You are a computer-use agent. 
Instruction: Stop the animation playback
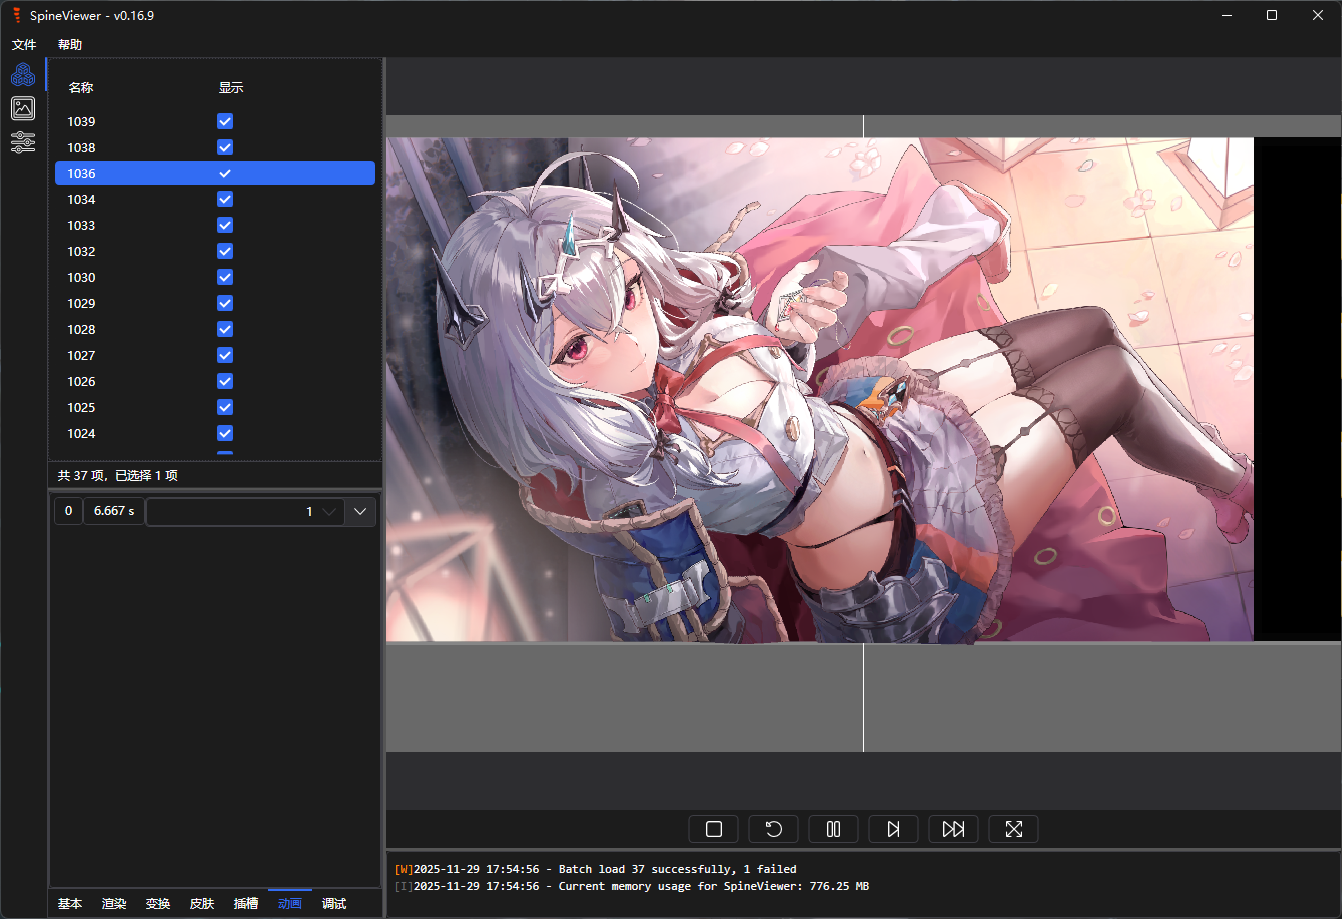coord(714,829)
